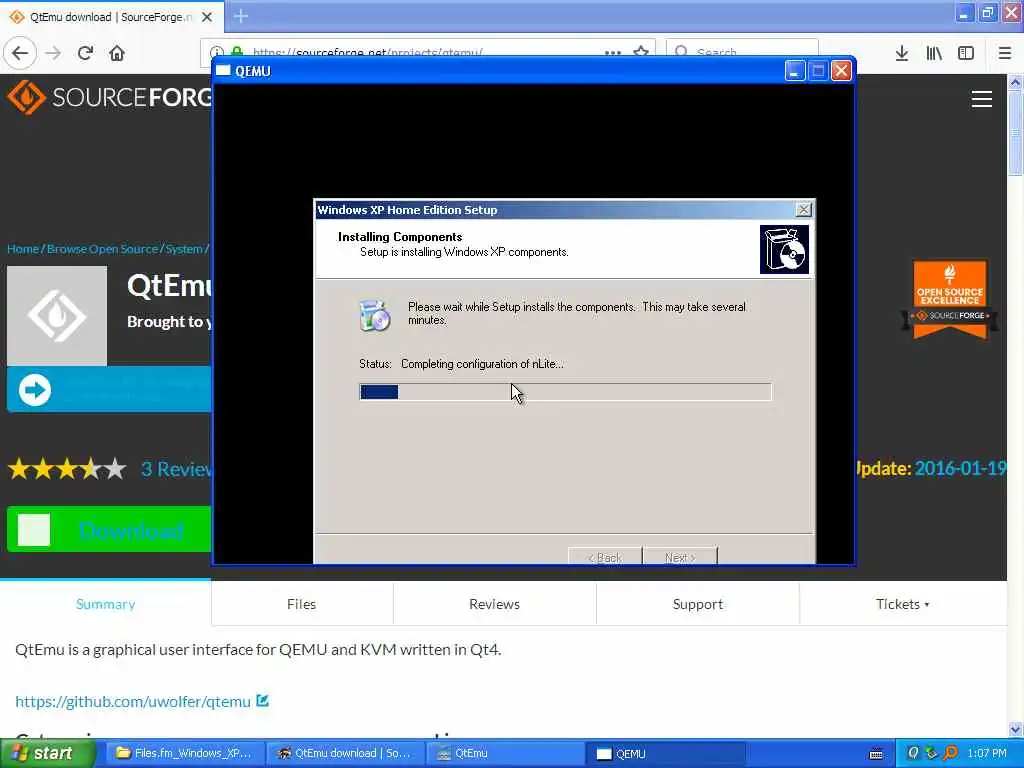Open the Windows Start menu
This screenshot has height=768, width=1024.
point(47,754)
